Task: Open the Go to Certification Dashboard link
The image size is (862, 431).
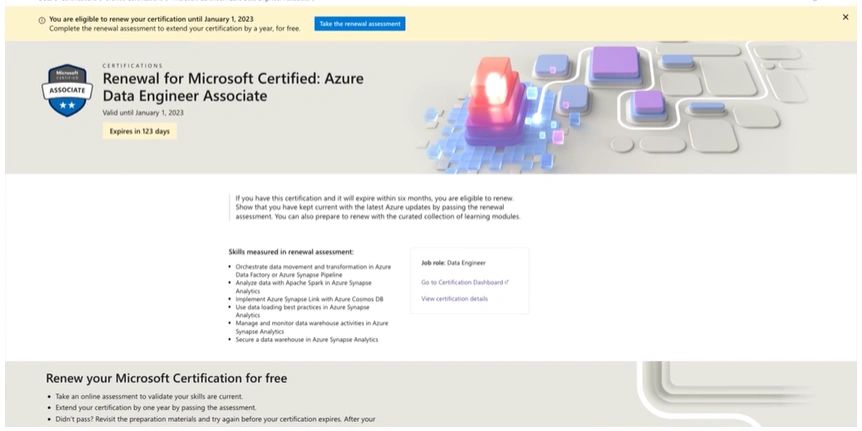Action: click(463, 283)
